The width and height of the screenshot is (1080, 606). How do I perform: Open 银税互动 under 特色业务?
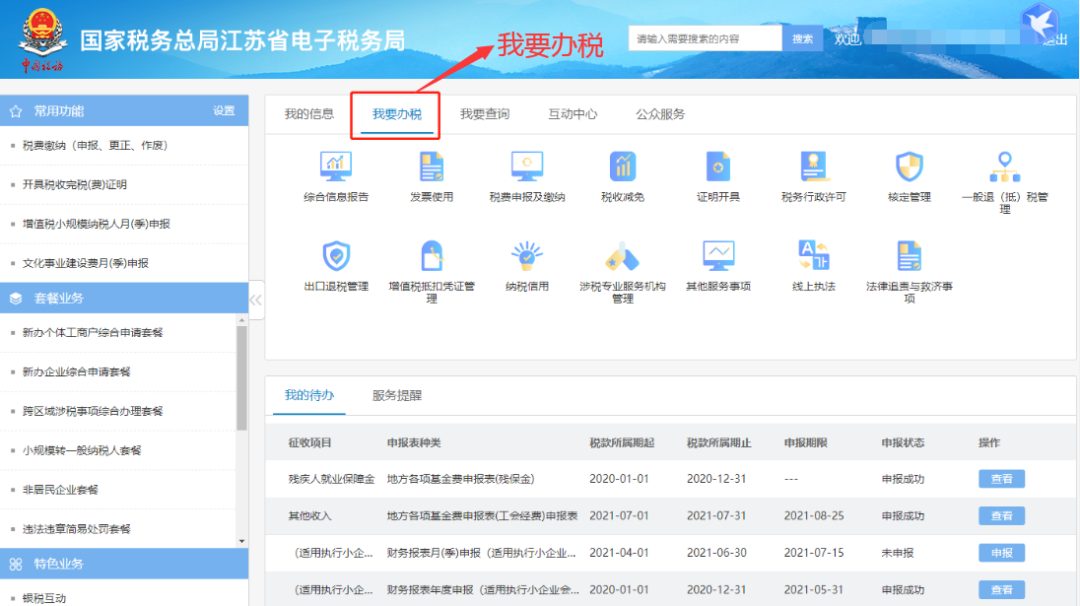(44, 598)
